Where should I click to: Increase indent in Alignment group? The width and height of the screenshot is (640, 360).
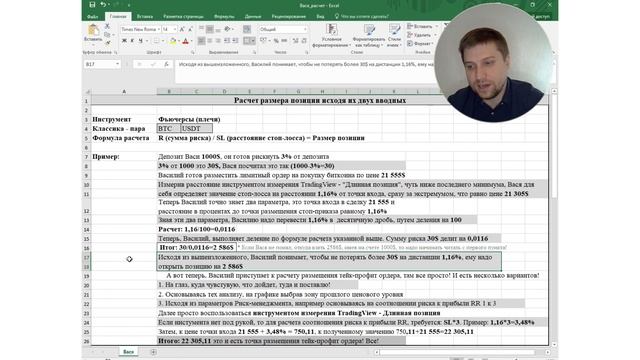coord(236,41)
